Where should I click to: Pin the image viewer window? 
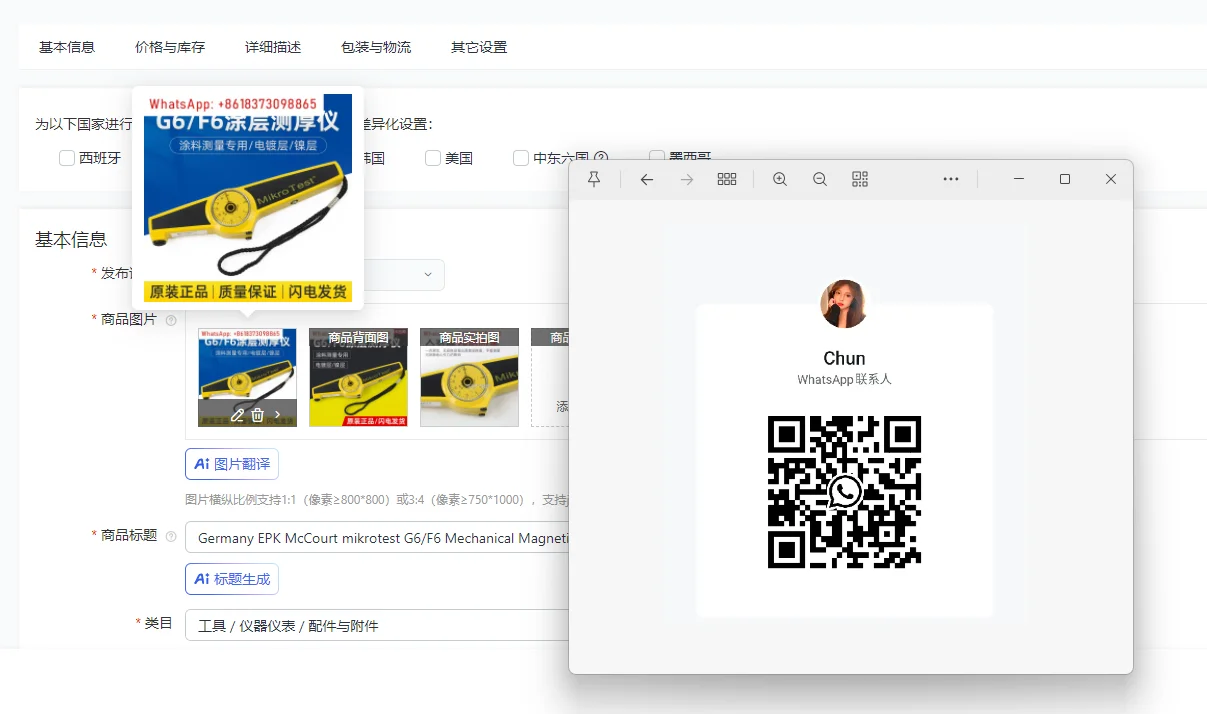pyautogui.click(x=594, y=179)
